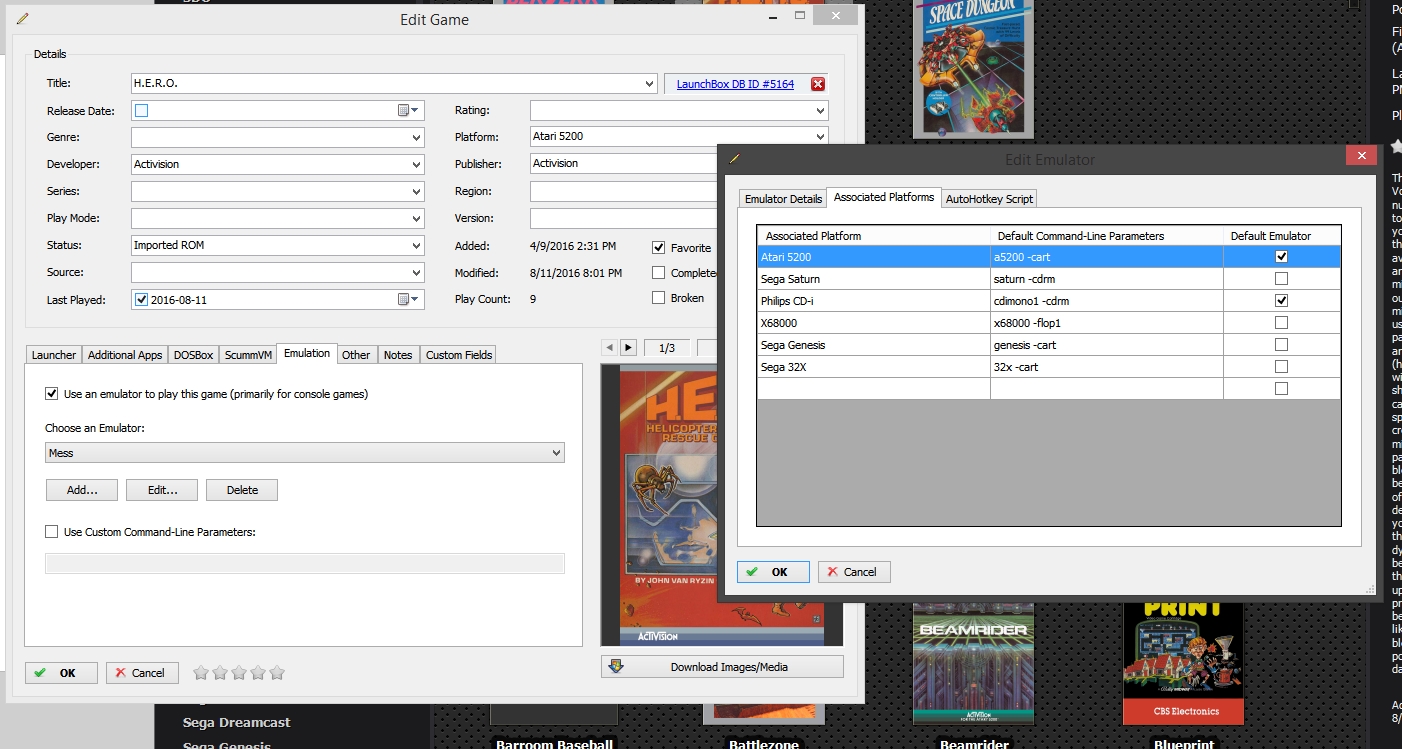
Task: Check the Broken checkbox
Action: (658, 297)
